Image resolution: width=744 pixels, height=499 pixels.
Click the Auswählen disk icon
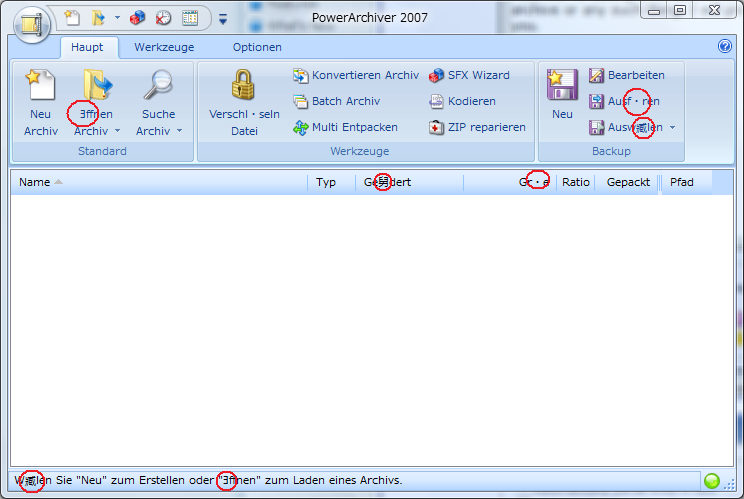596,128
